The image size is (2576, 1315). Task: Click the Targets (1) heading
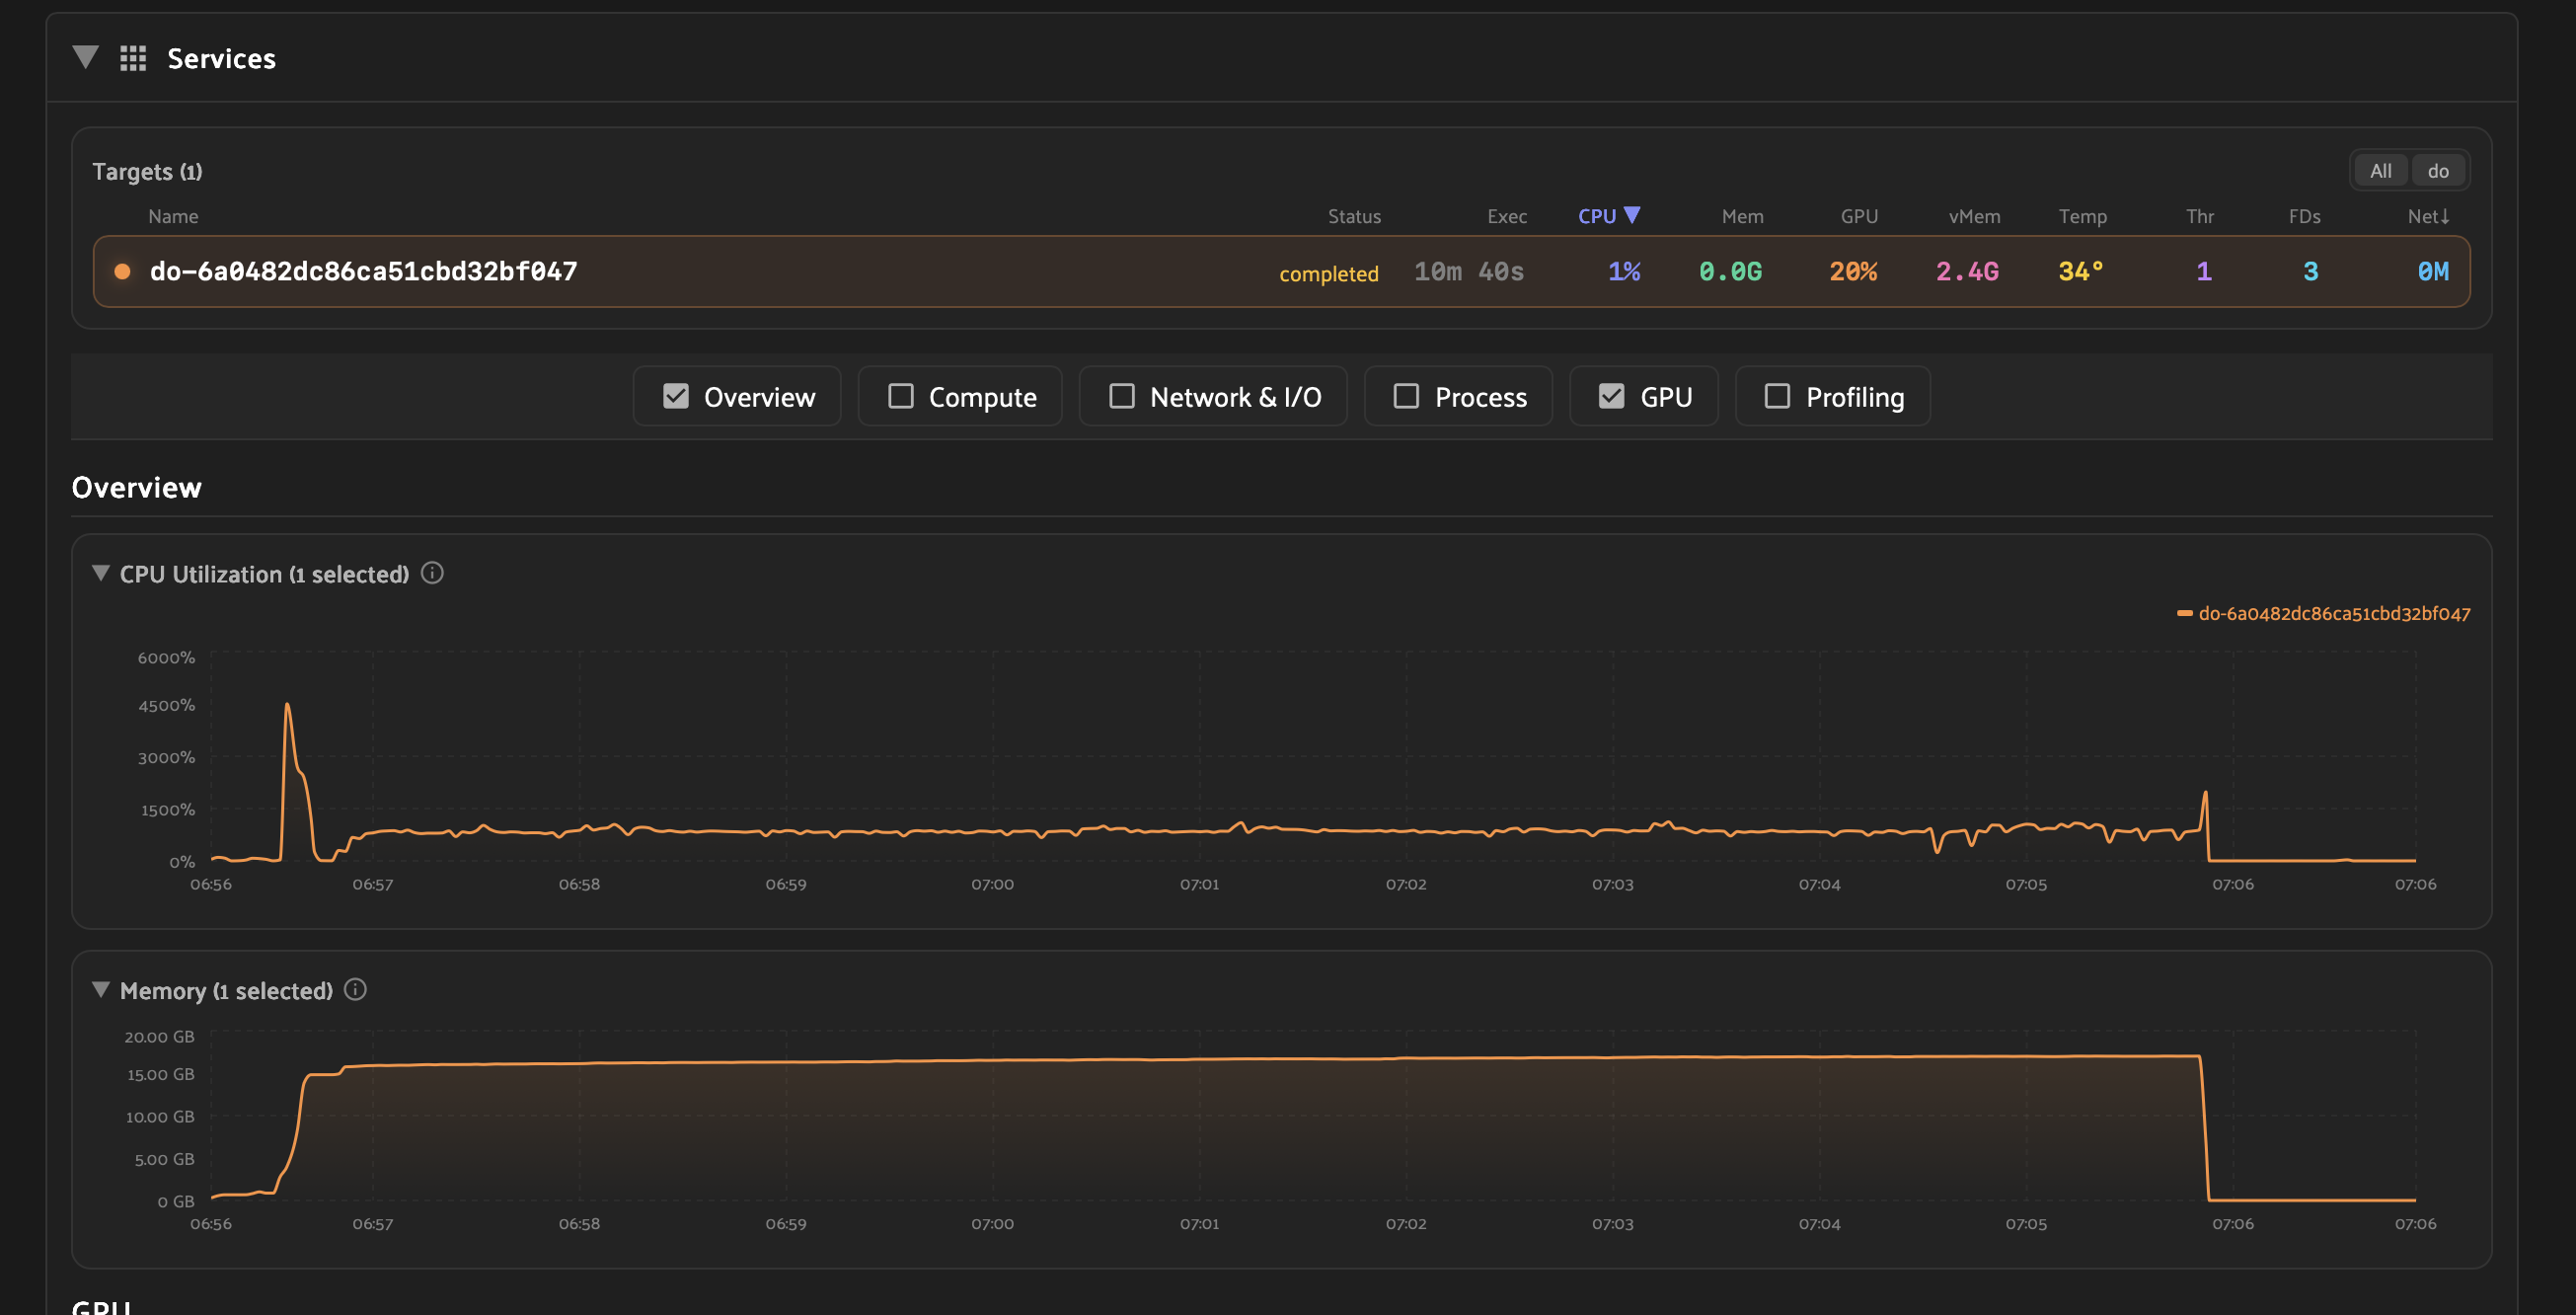tap(147, 171)
